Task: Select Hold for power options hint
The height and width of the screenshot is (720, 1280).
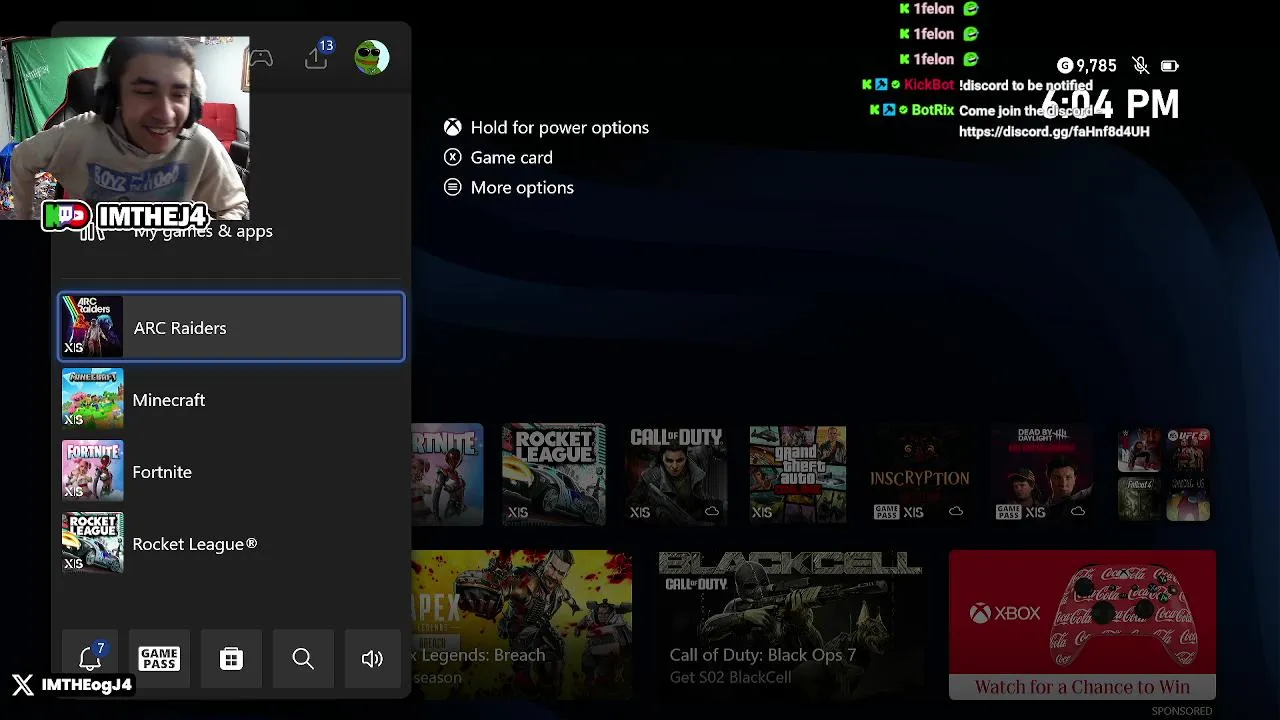Action: click(x=547, y=127)
